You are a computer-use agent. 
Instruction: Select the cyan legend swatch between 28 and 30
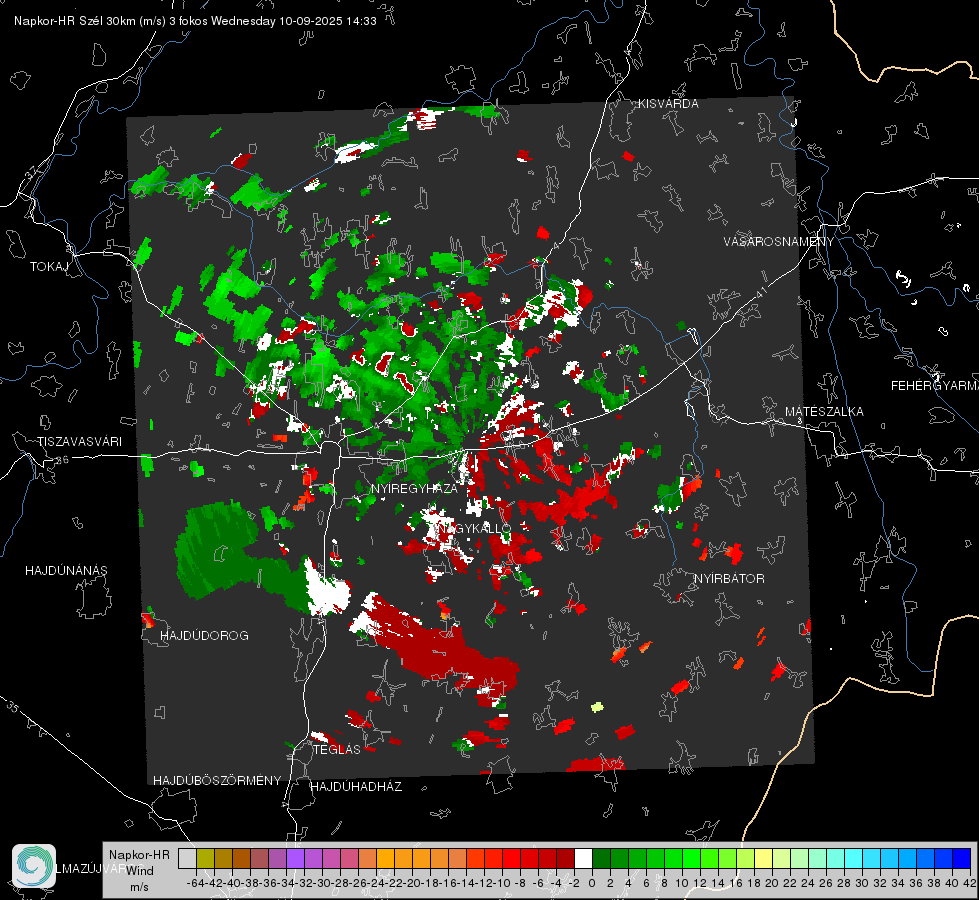pyautogui.click(x=854, y=858)
